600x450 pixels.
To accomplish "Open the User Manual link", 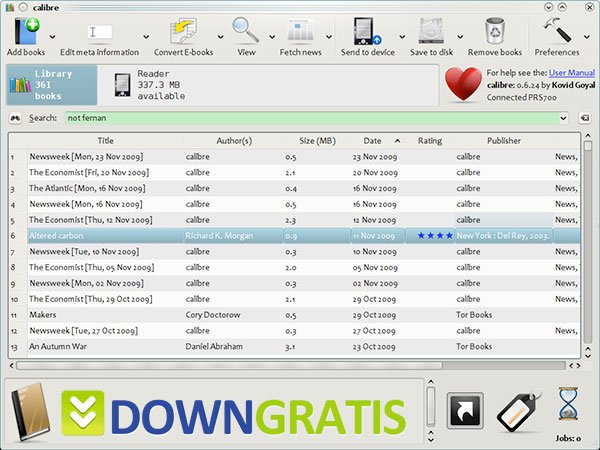I will pos(572,73).
